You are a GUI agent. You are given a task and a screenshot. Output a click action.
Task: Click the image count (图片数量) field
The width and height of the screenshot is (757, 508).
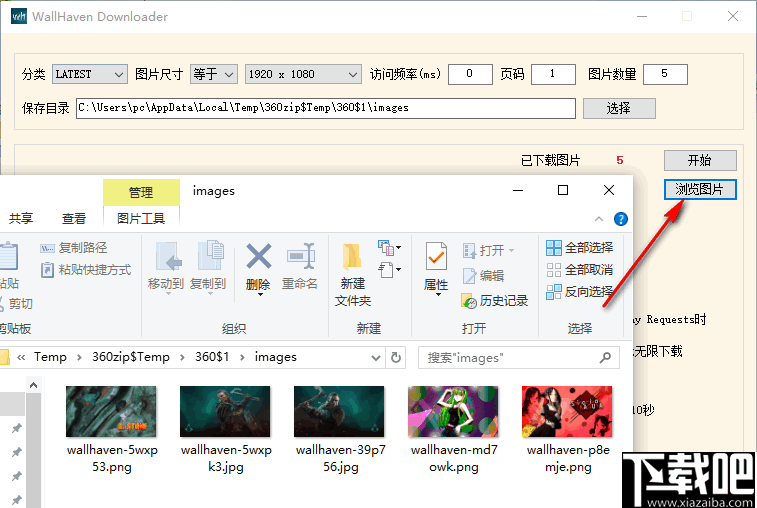point(665,74)
